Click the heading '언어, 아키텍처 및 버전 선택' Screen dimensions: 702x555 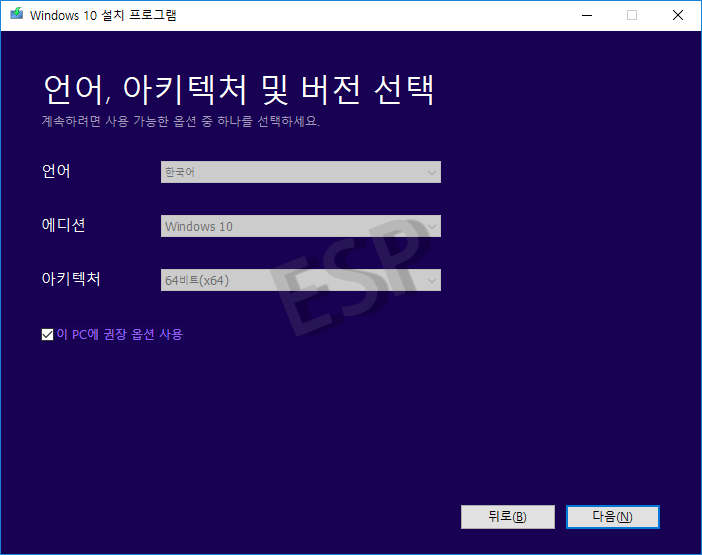239,90
